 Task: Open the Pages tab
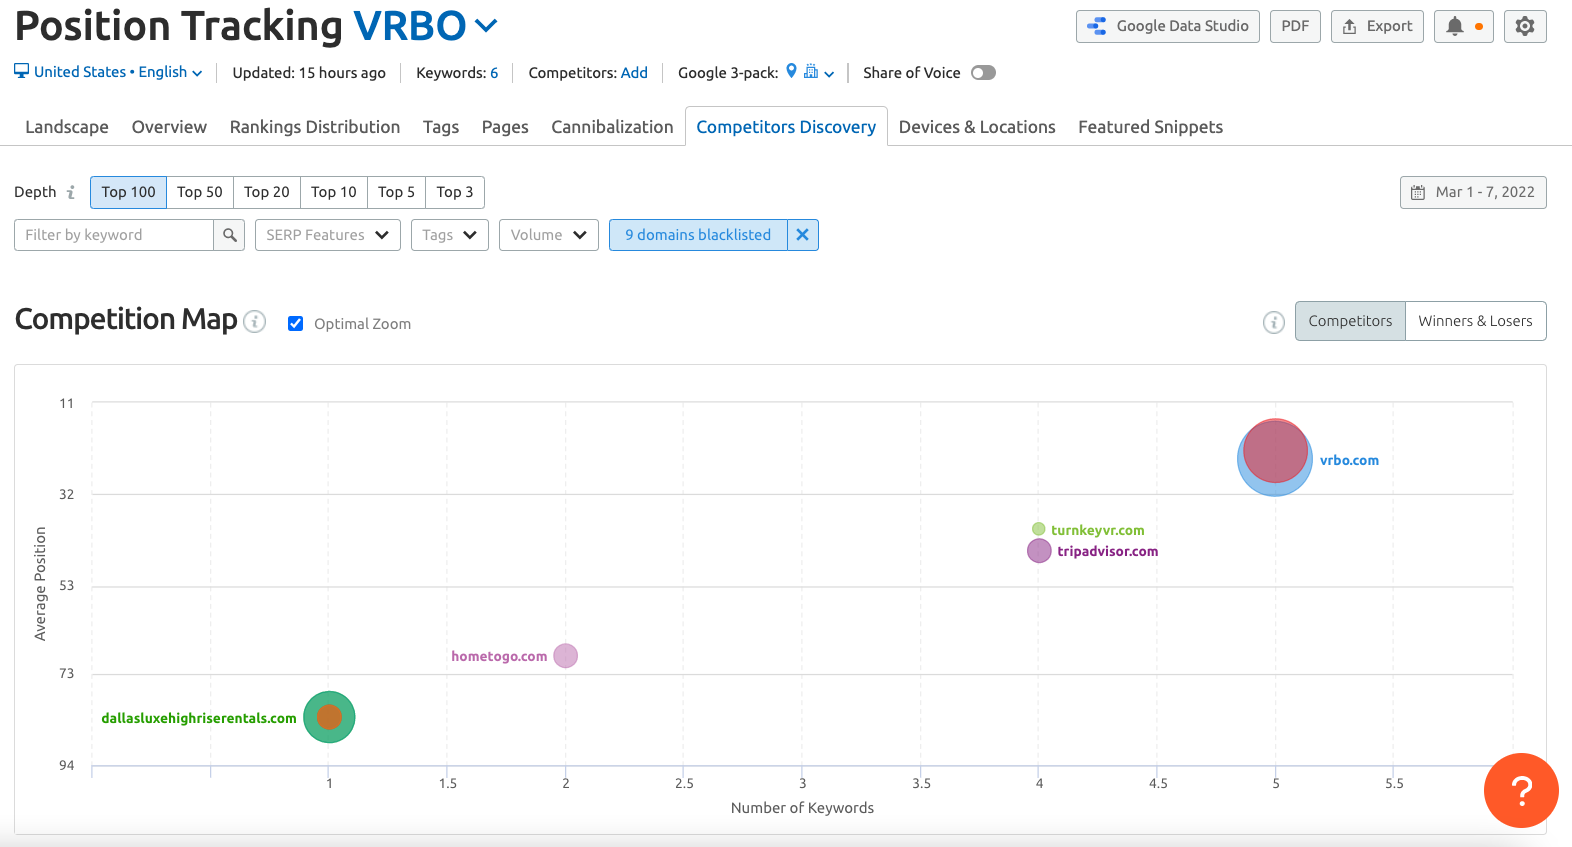coord(505,127)
